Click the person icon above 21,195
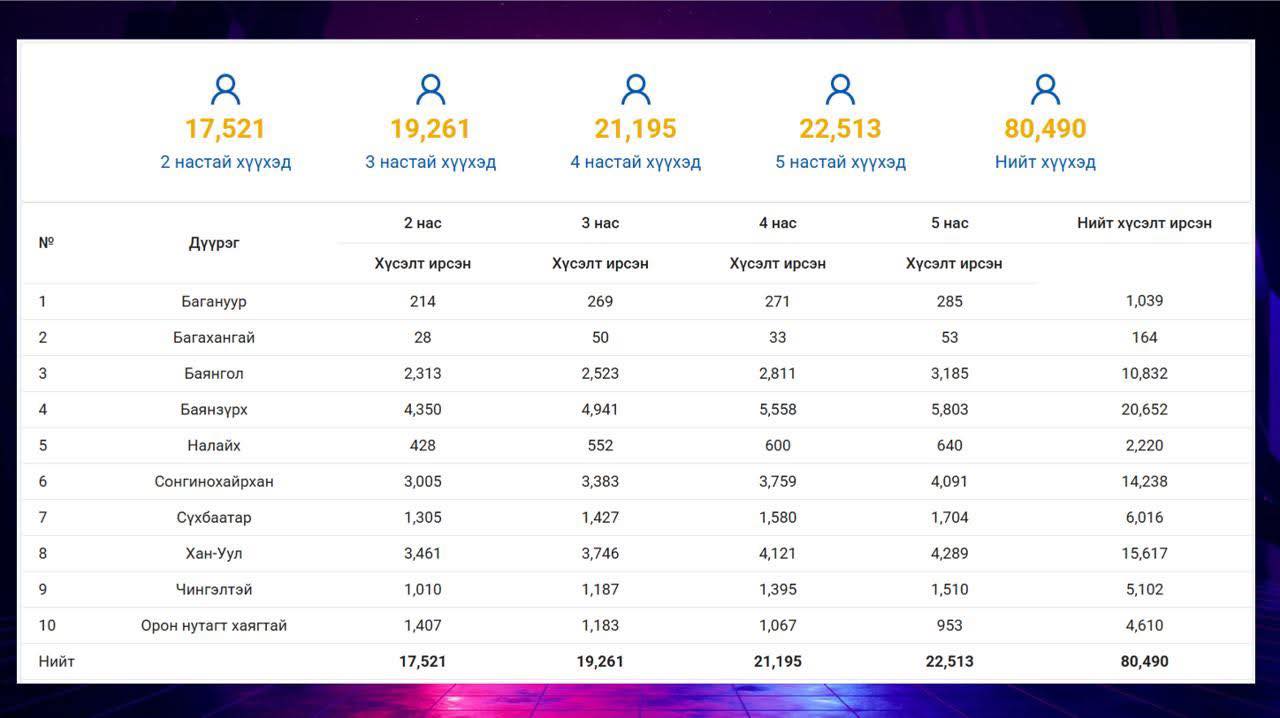 point(636,90)
